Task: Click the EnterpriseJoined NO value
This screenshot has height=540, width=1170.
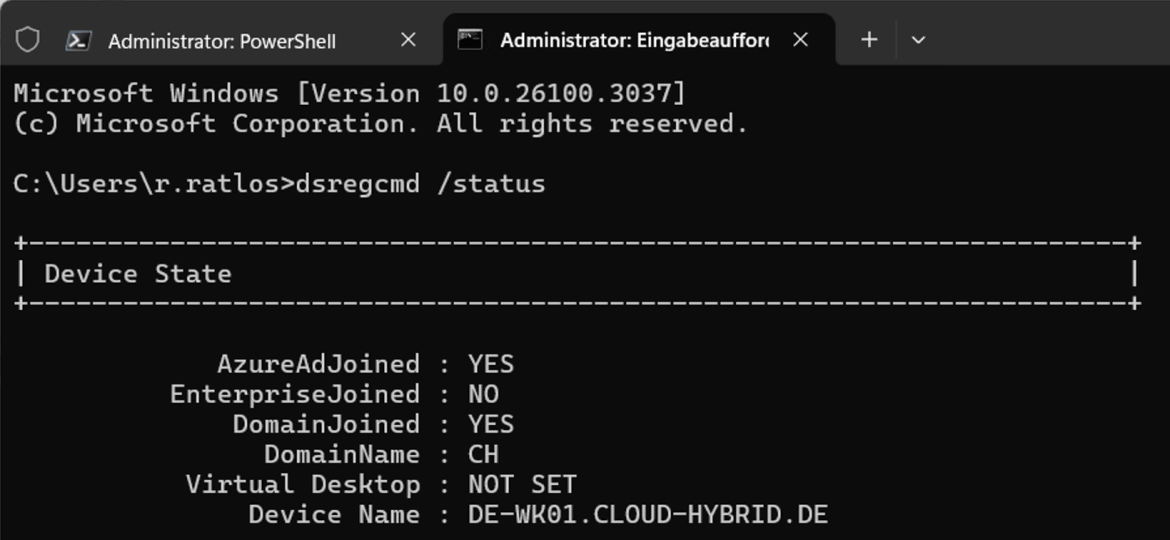Action: click(484, 394)
